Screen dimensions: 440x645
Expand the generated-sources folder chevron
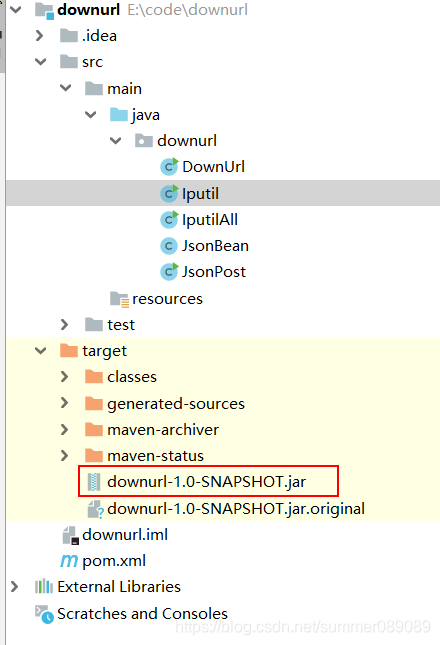coord(64,403)
